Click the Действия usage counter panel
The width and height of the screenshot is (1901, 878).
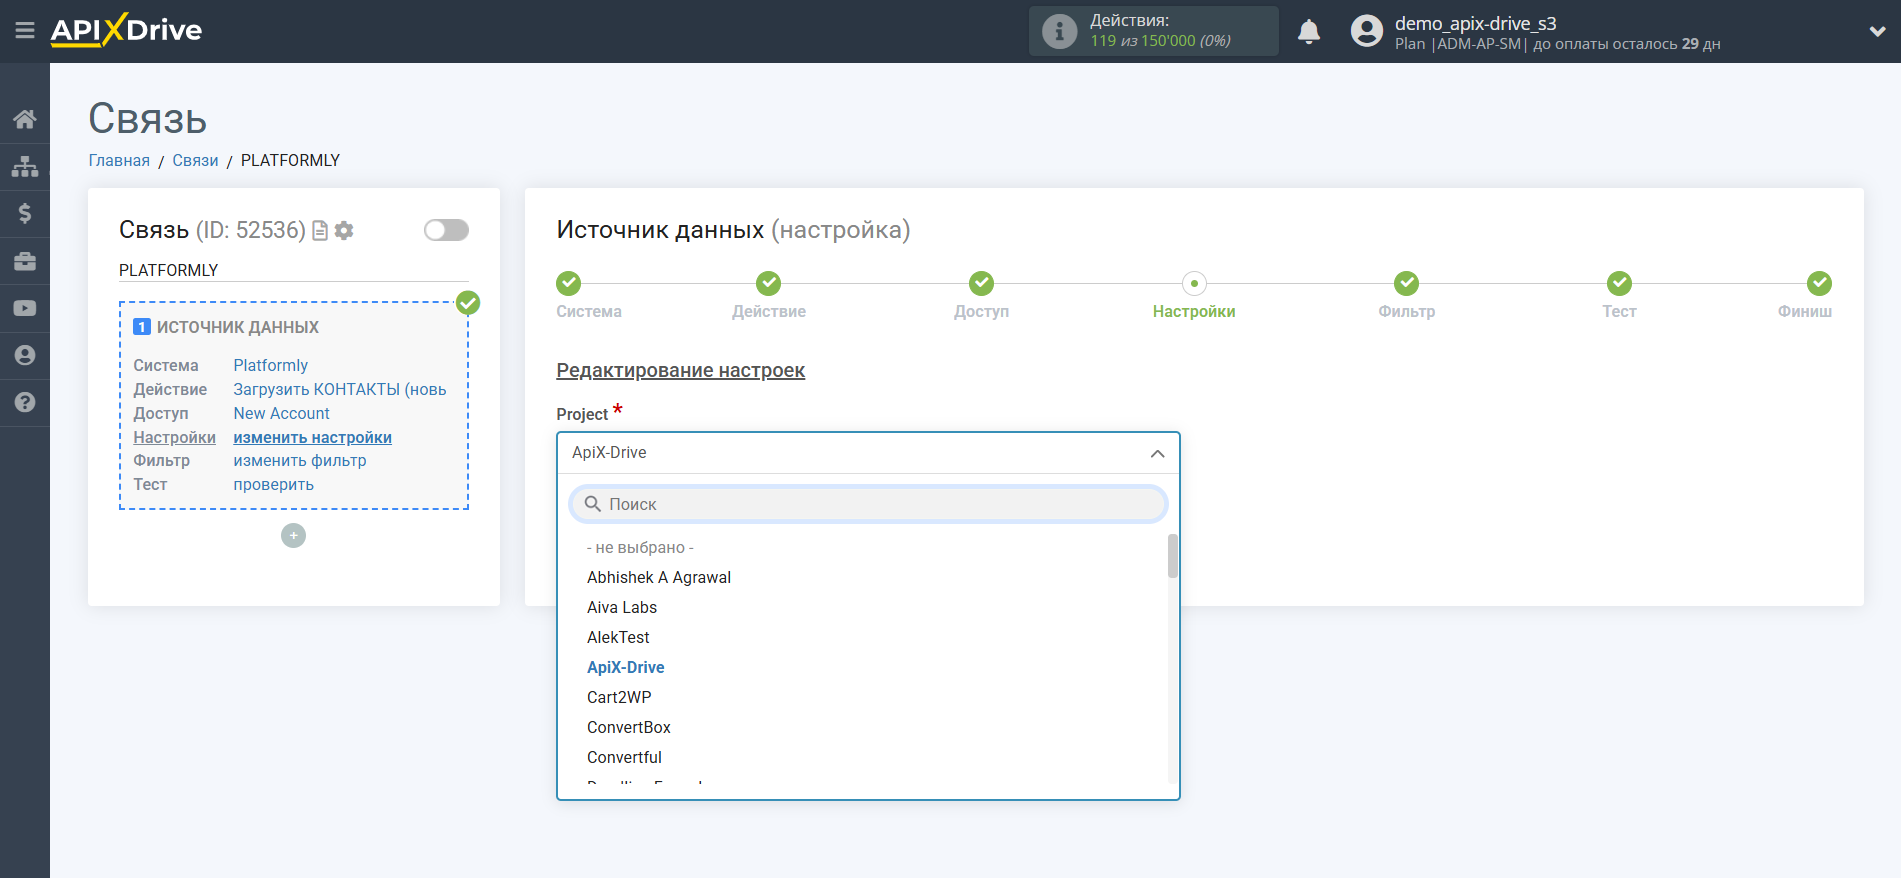click(1153, 31)
